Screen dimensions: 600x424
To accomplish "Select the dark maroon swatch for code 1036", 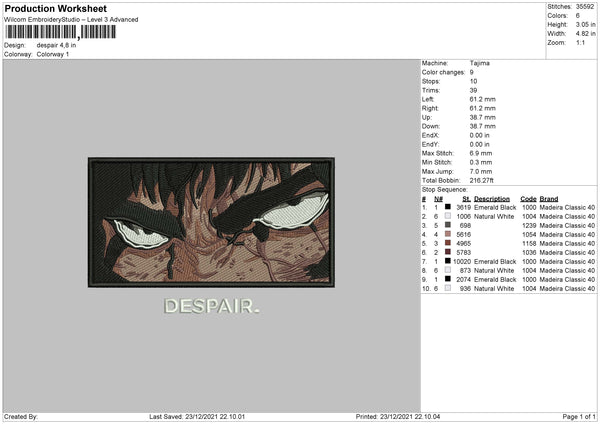I will (x=448, y=252).
